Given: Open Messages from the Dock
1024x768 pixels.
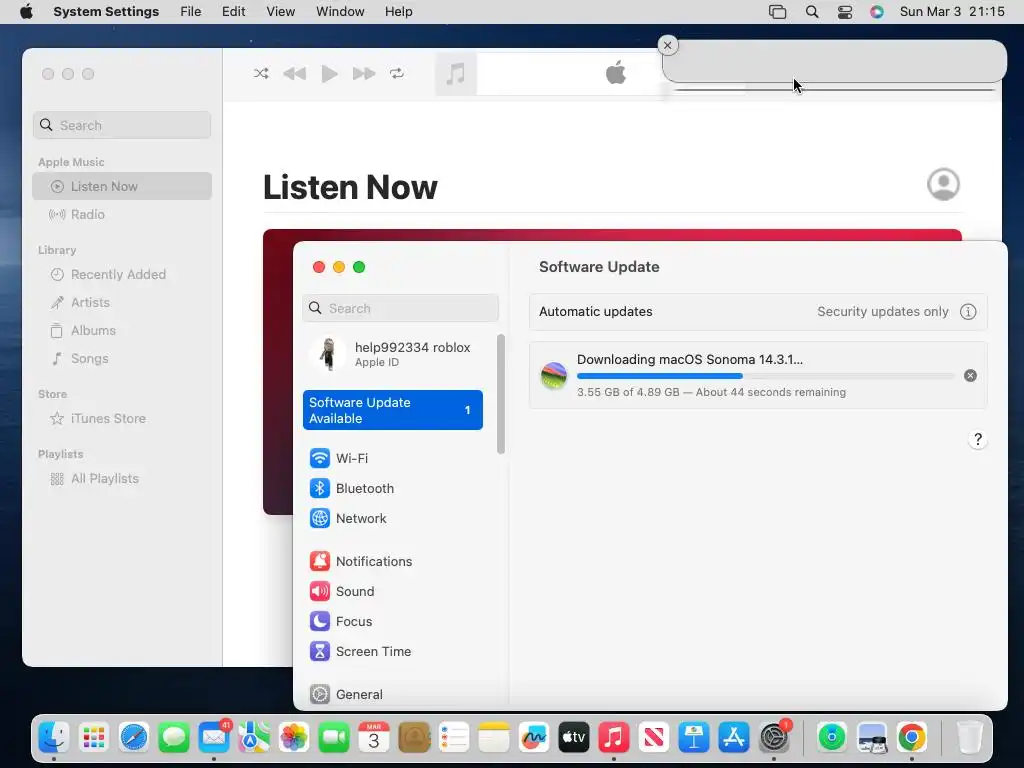Looking at the screenshot, I should tap(174, 737).
